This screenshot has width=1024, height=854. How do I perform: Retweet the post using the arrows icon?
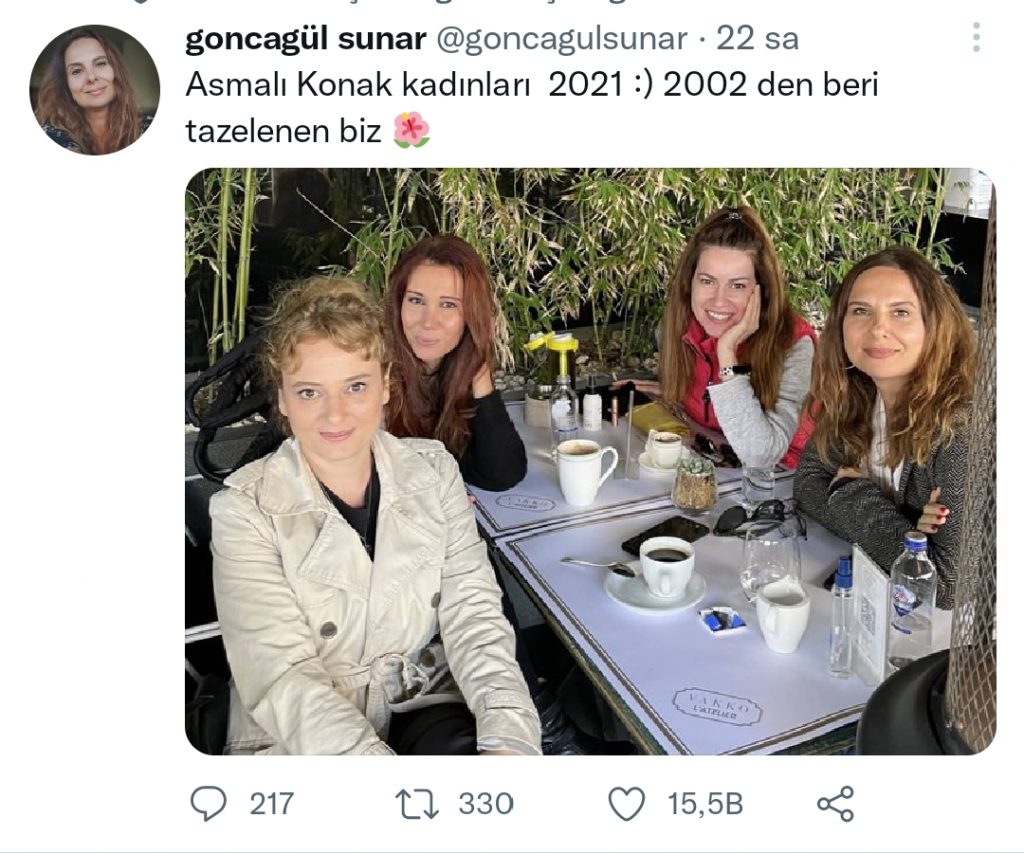click(416, 803)
